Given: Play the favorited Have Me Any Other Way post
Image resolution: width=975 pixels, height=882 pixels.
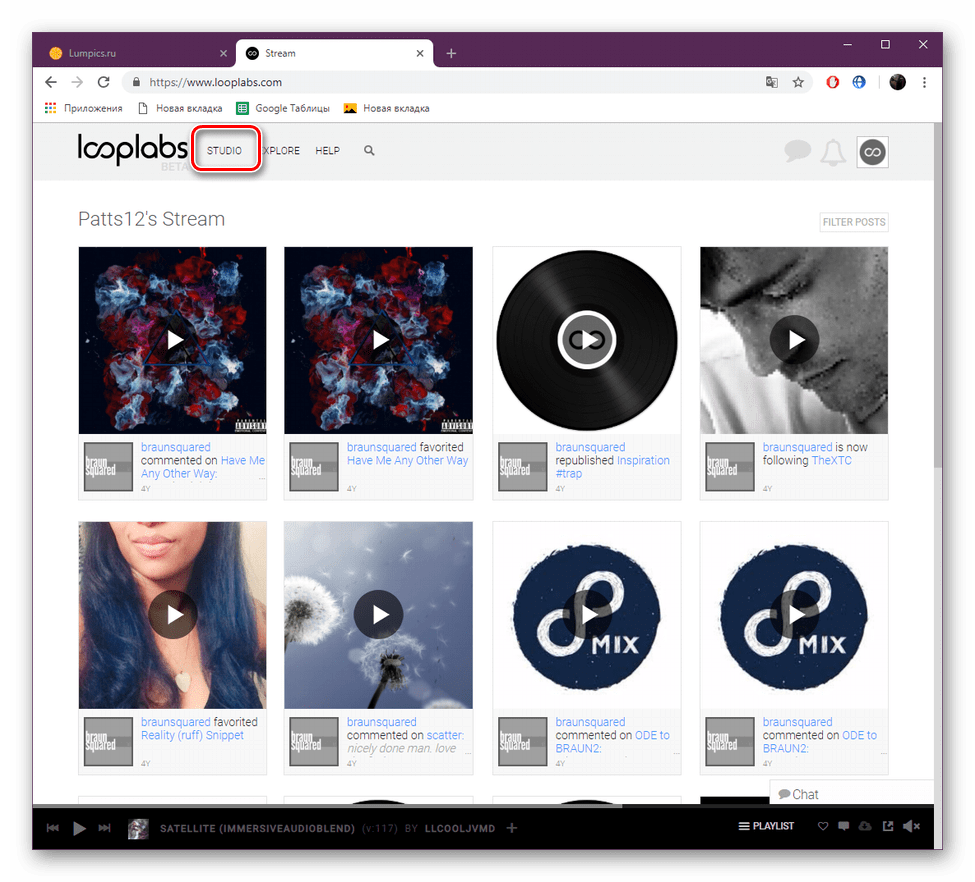Looking at the screenshot, I should 378,340.
